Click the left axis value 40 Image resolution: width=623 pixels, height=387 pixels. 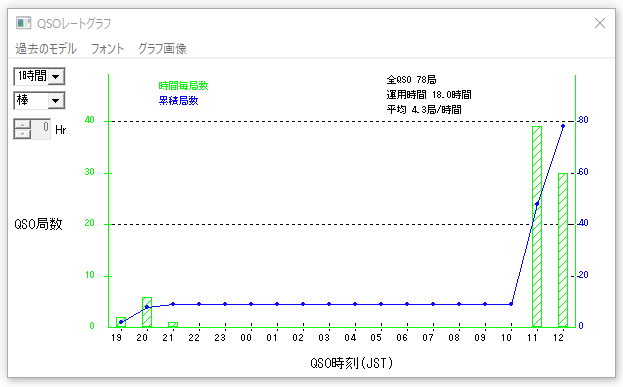[x=90, y=120]
